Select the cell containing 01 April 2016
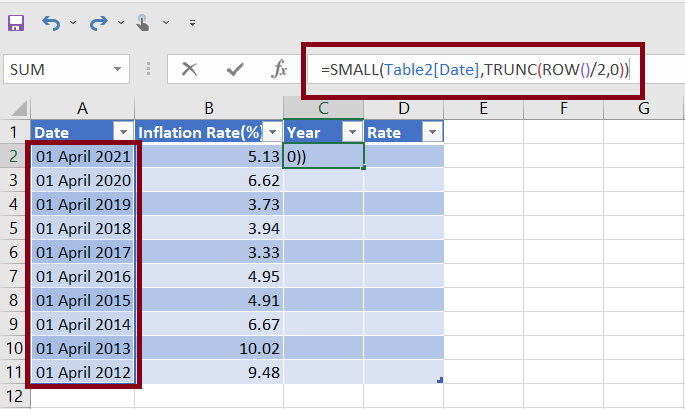Screen dimensions: 685x409 83,276
